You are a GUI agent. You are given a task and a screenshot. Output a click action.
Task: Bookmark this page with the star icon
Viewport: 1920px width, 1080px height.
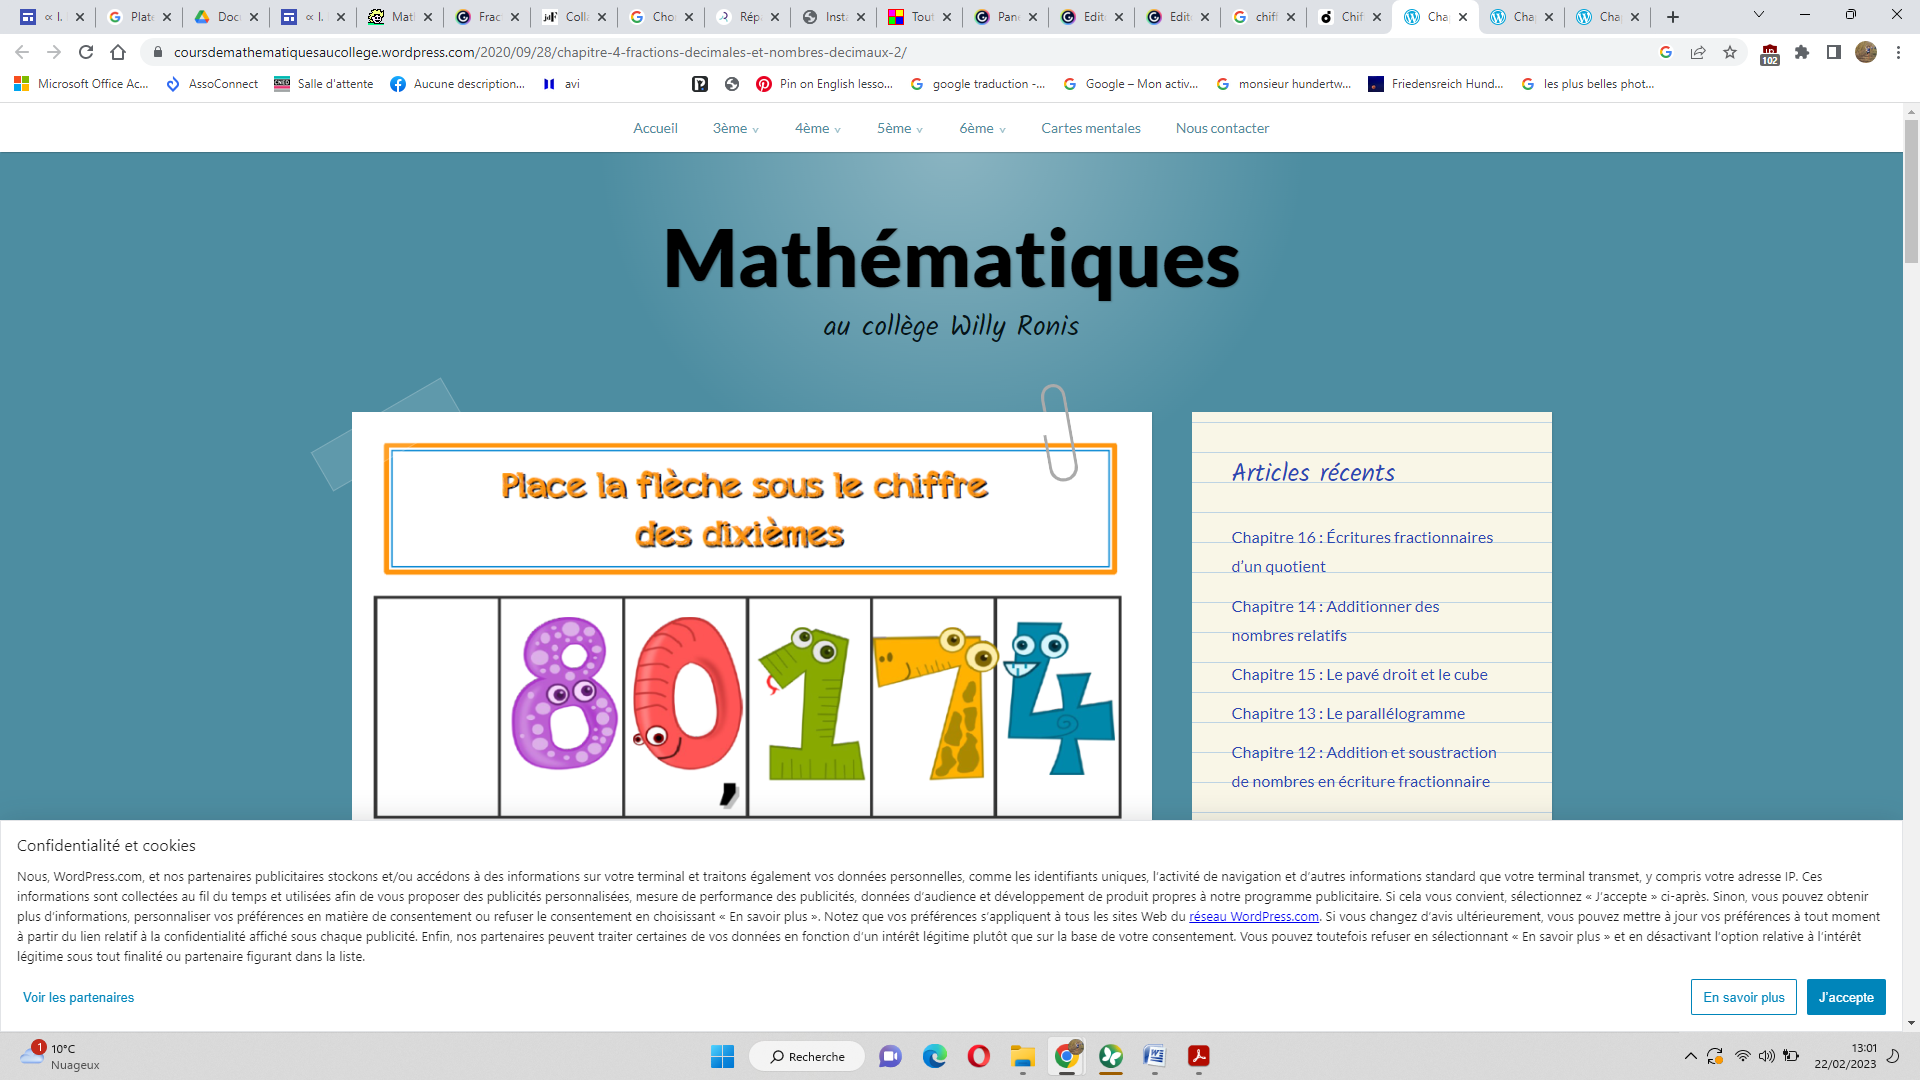(1730, 52)
